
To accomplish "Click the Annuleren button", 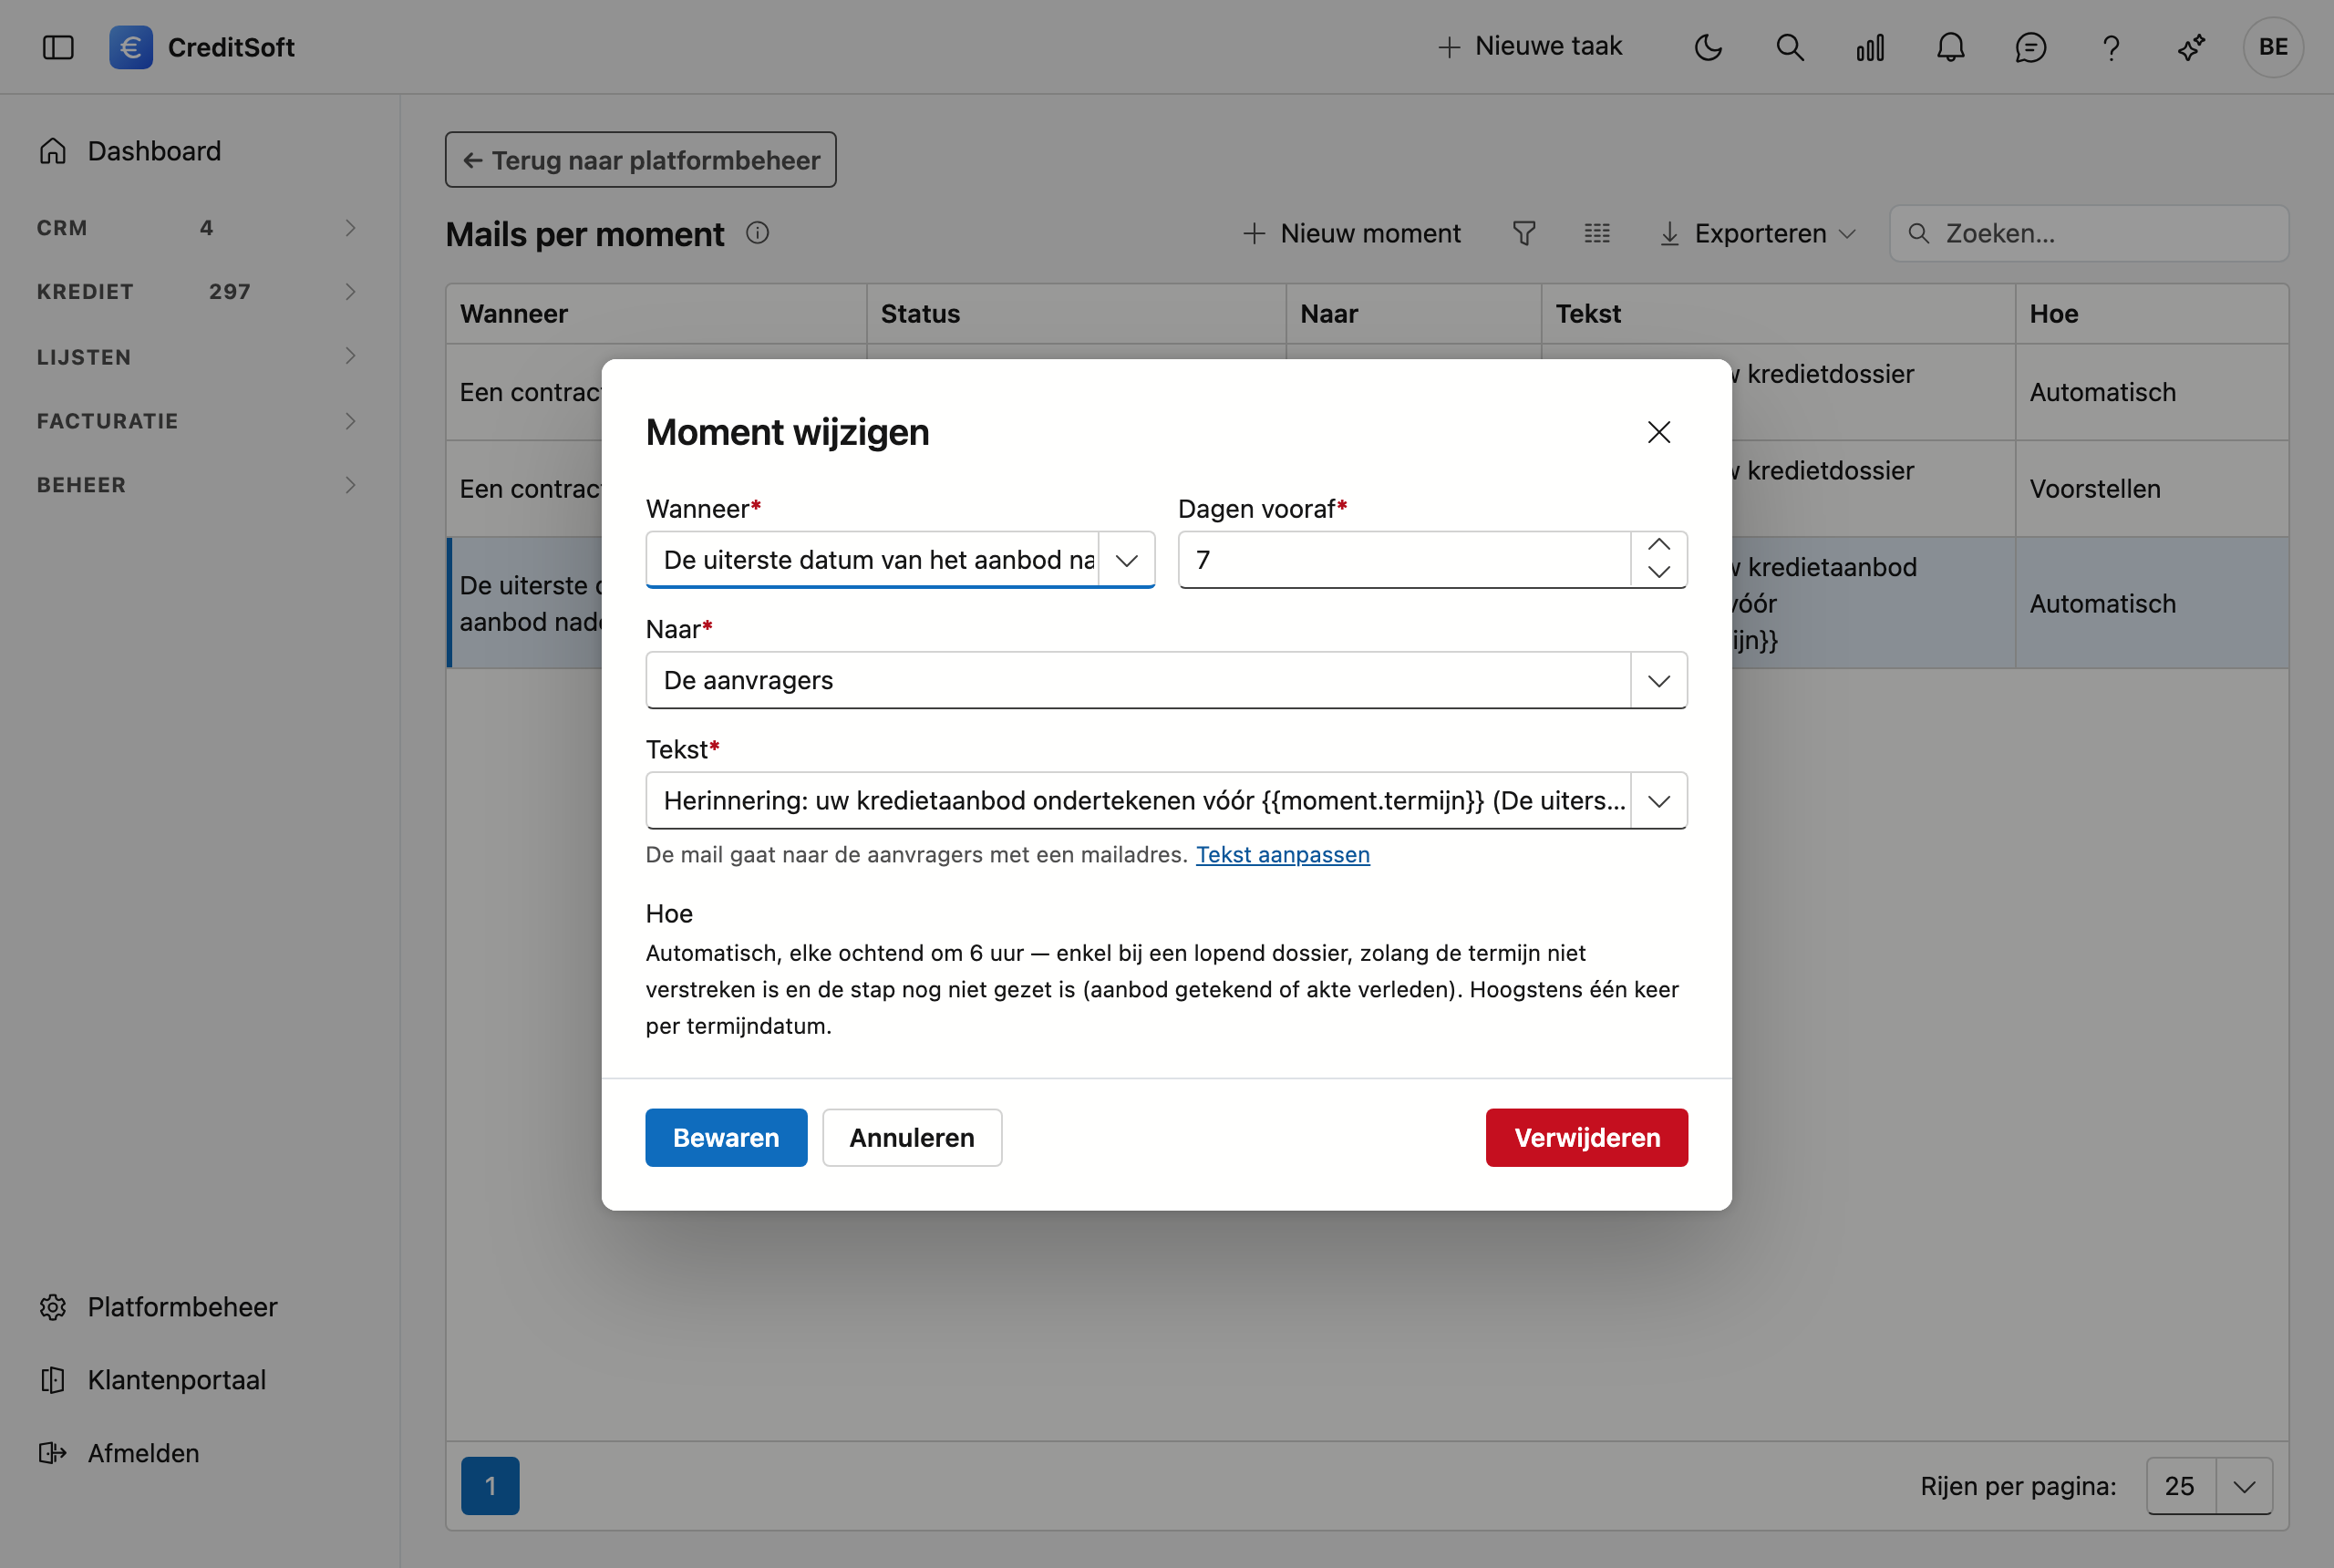I will point(912,1138).
